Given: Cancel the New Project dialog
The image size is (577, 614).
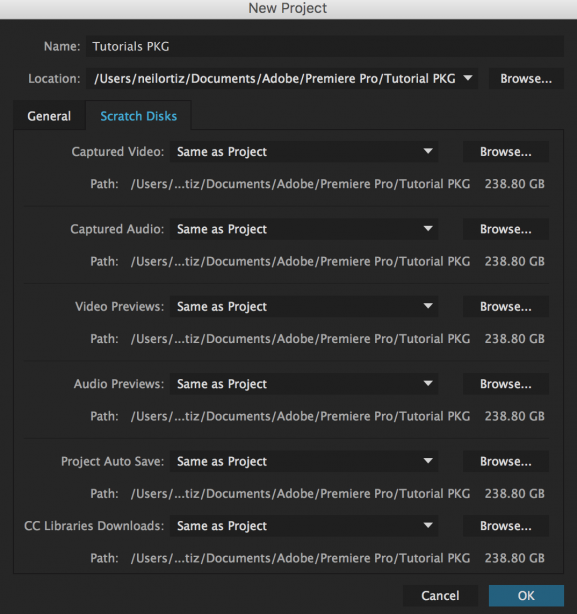Looking at the screenshot, I should pos(440,596).
